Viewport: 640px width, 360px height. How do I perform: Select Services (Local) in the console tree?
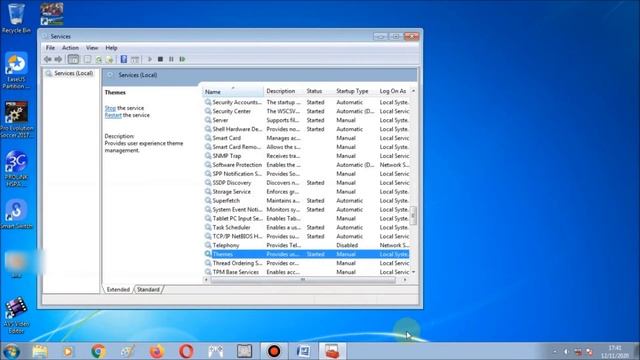pos(73,73)
